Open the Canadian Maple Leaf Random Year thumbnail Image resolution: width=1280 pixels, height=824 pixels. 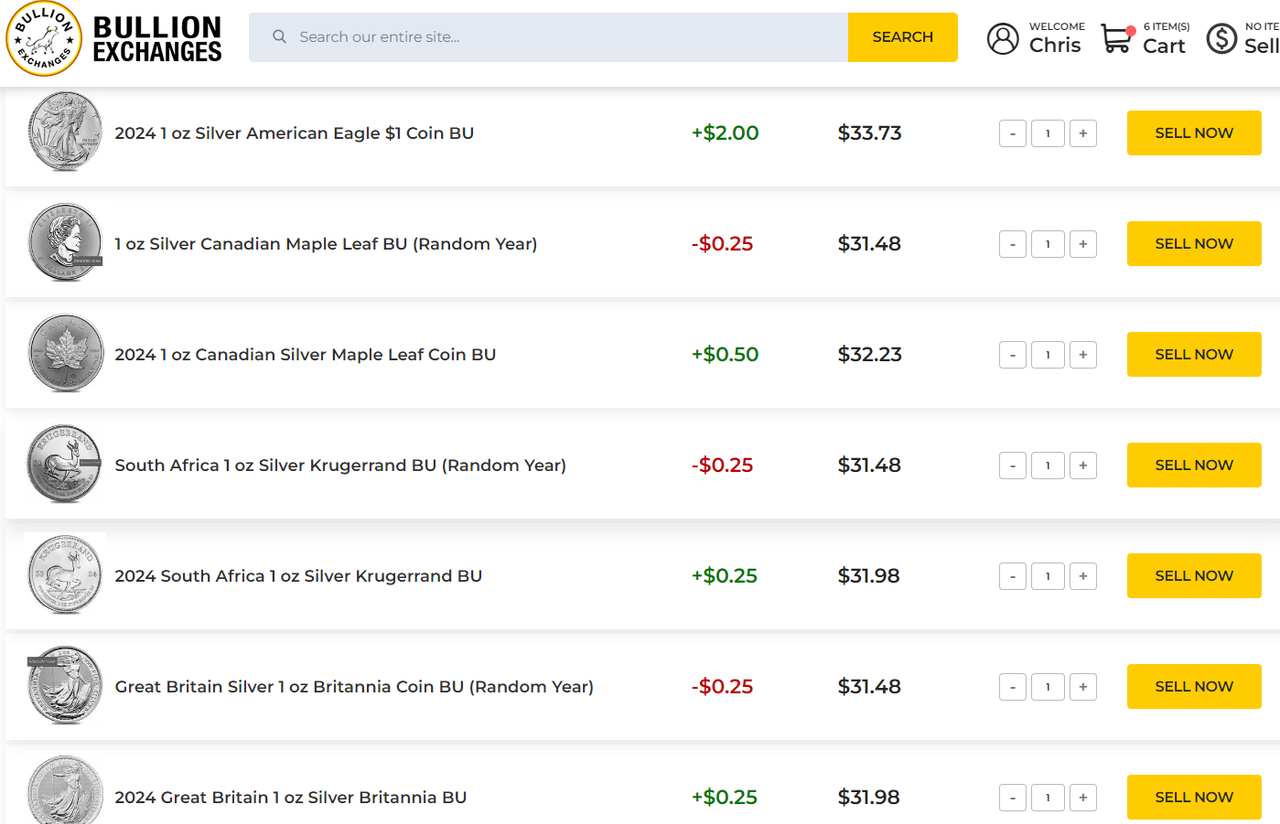click(65, 242)
